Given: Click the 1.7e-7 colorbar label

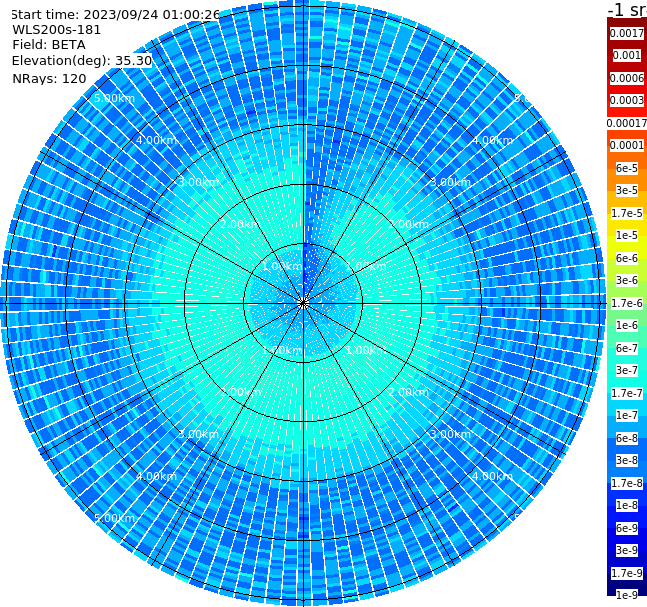Looking at the screenshot, I should 627,393.
